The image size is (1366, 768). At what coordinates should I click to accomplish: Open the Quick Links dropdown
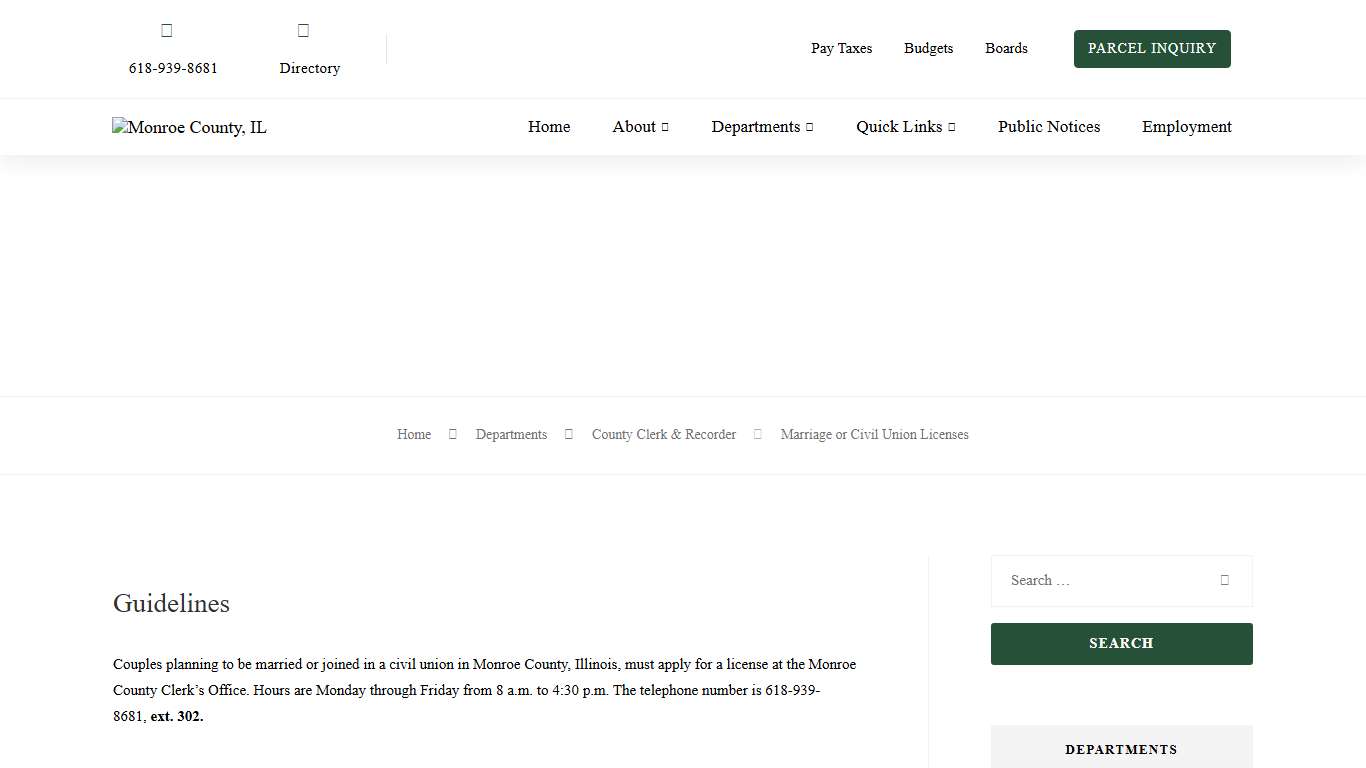(905, 127)
